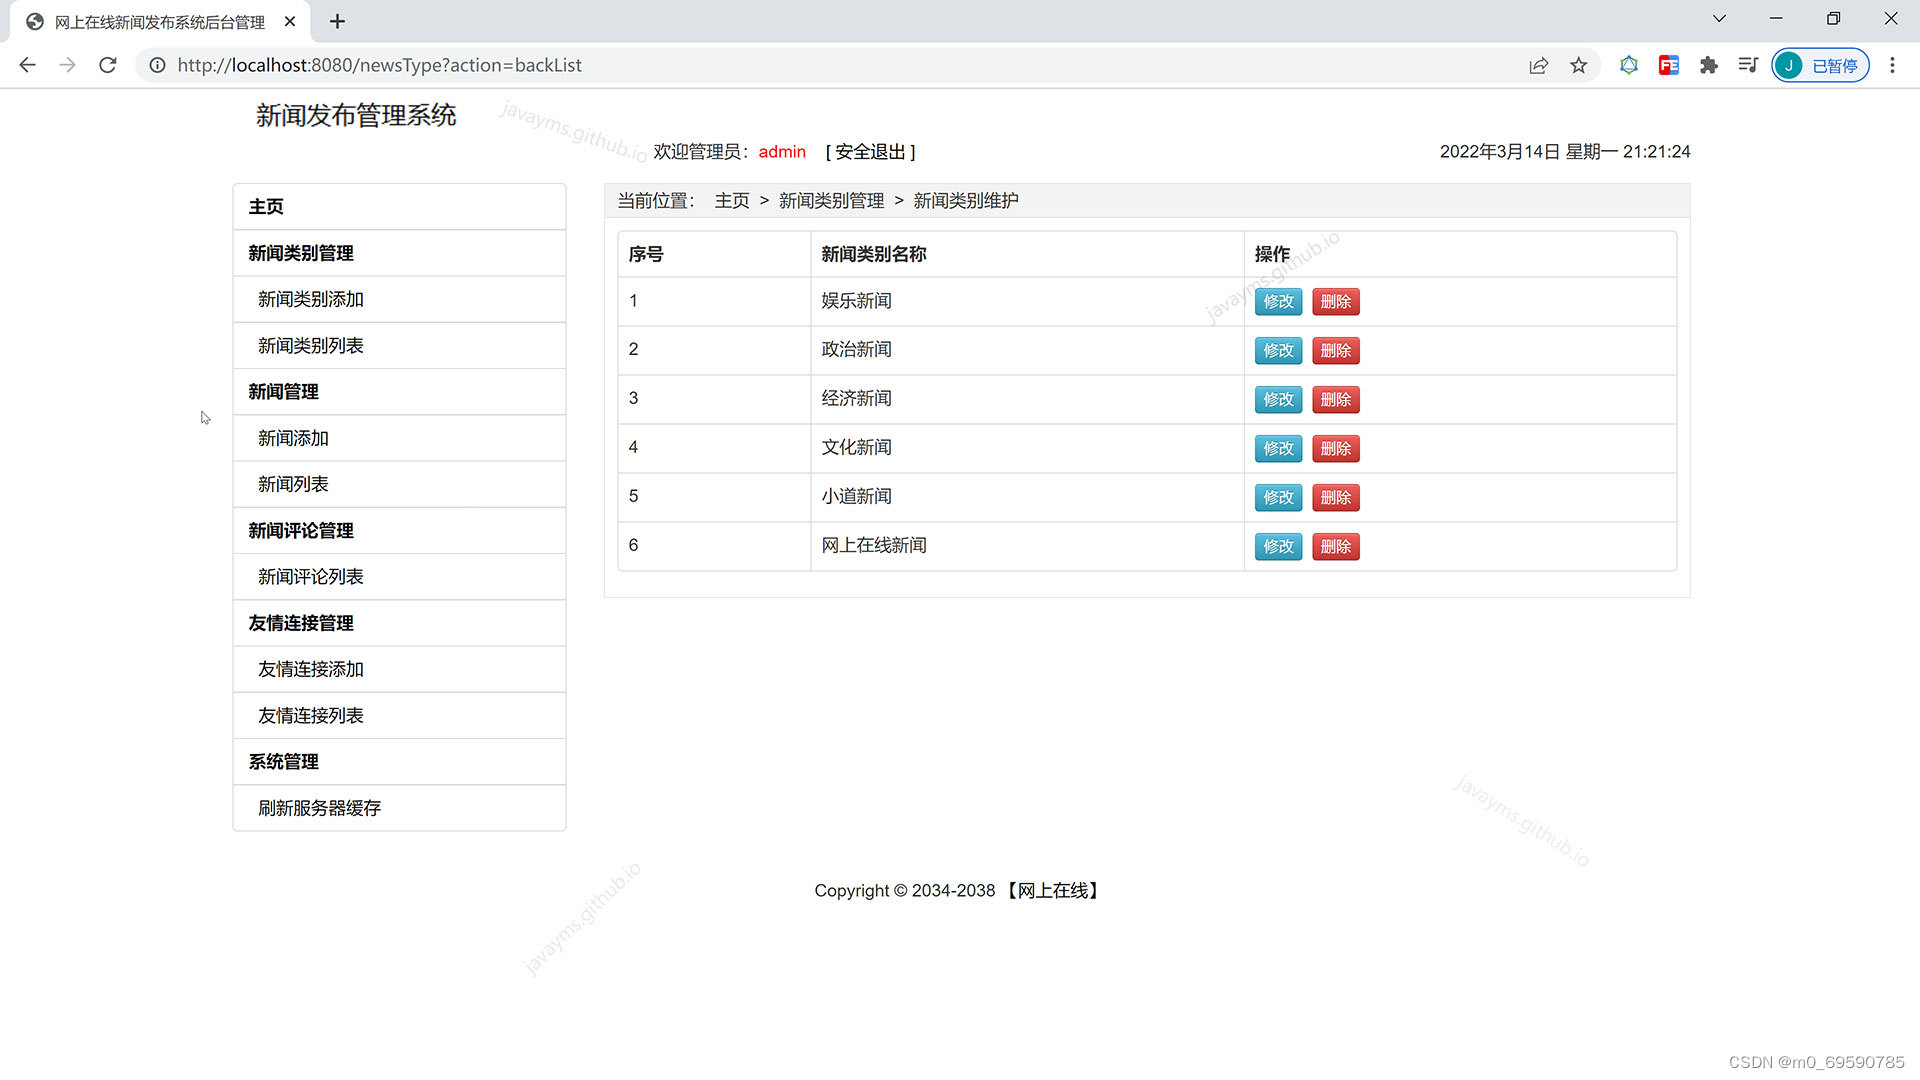Open 新闻类别列表 in the sidebar
Image resolution: width=1920 pixels, height=1080 pixels.
click(399, 346)
